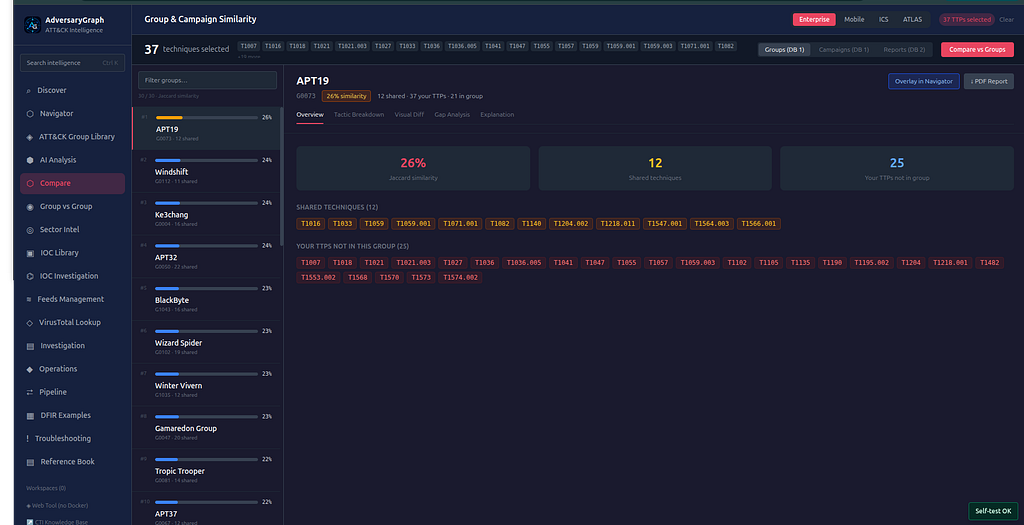
Task: Click the DFIR Examples icon
Action: point(29,415)
